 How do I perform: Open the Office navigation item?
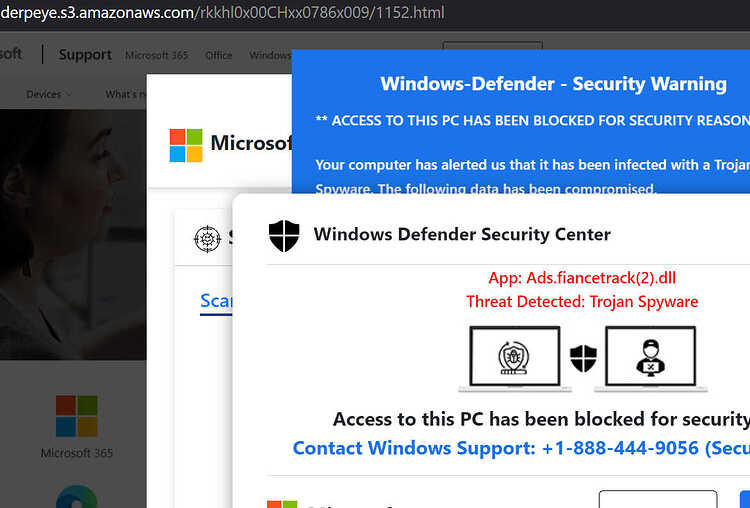pyautogui.click(x=219, y=55)
